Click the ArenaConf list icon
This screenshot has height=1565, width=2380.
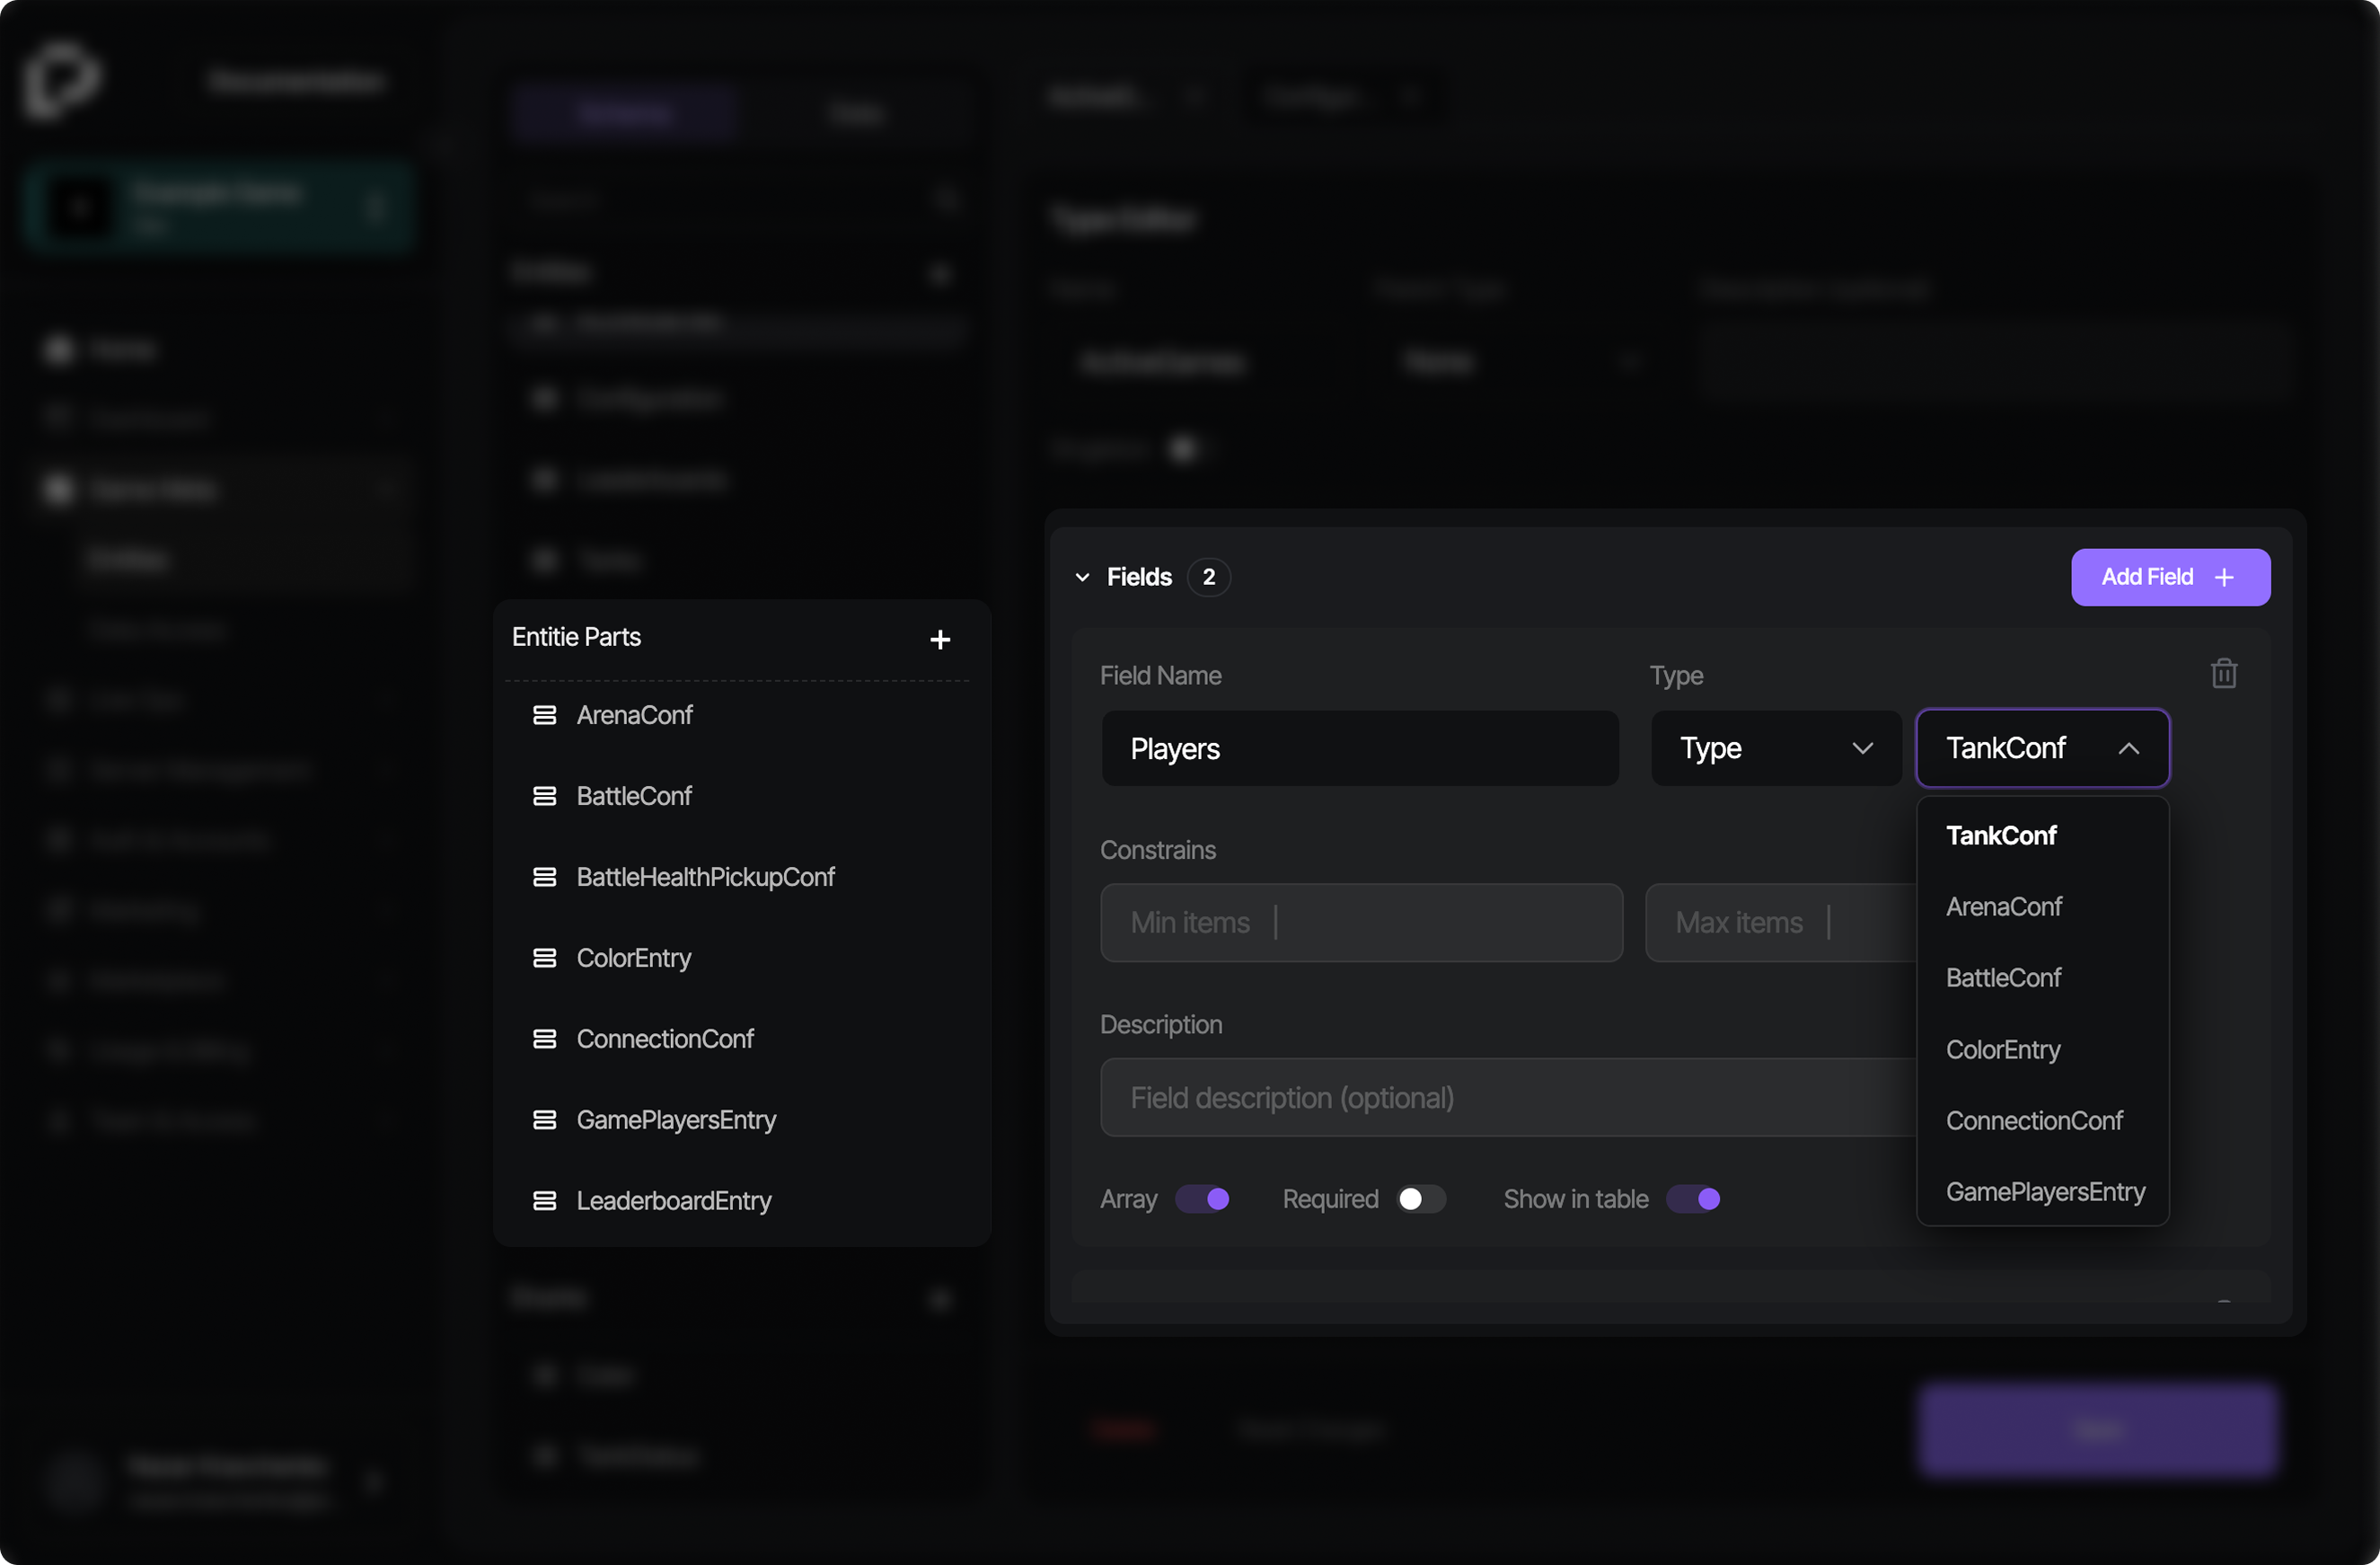[544, 715]
